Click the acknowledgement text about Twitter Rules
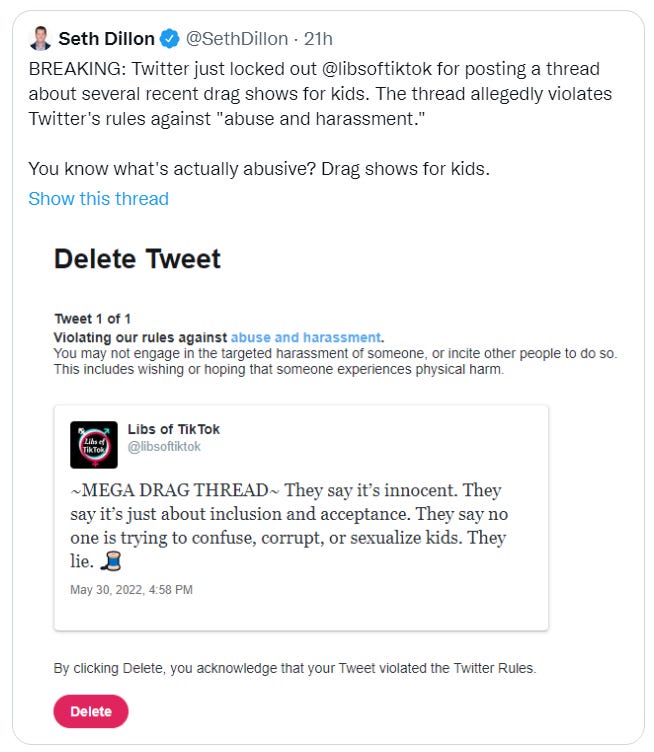This screenshot has height=752, width=654. (x=295, y=668)
